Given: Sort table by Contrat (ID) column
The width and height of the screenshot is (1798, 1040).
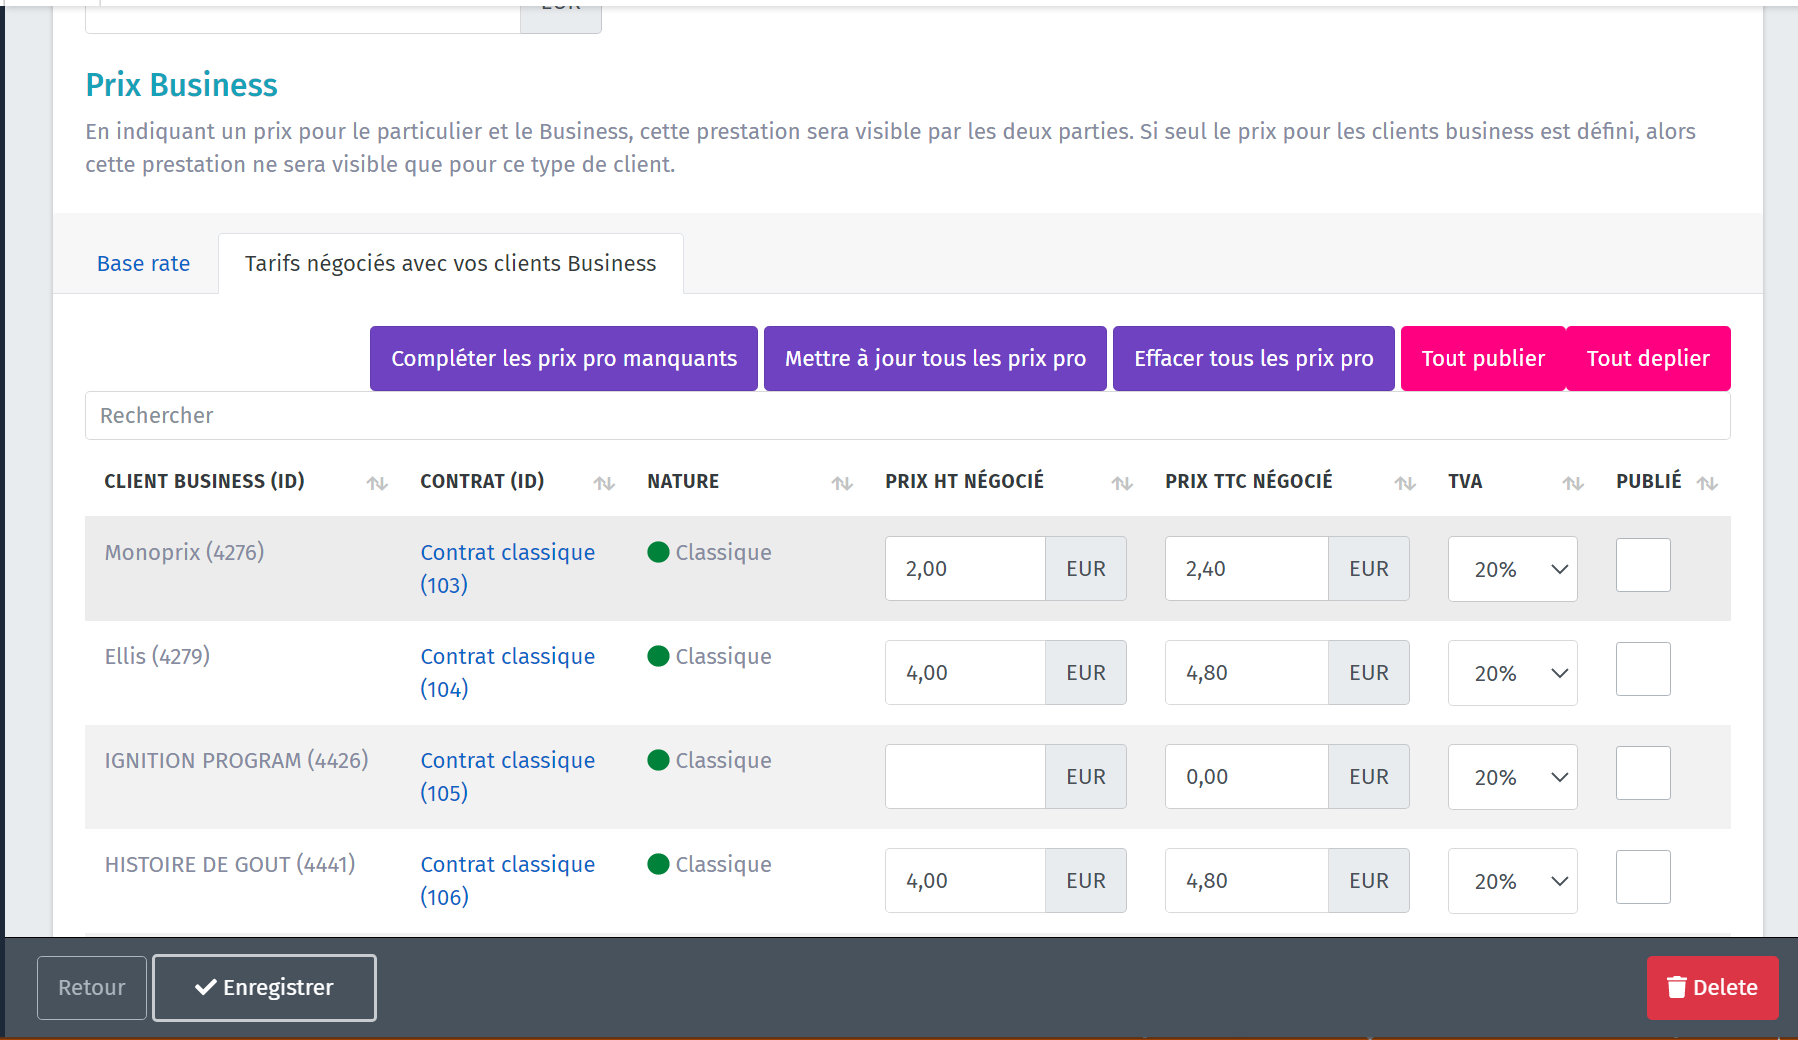Looking at the screenshot, I should point(603,483).
